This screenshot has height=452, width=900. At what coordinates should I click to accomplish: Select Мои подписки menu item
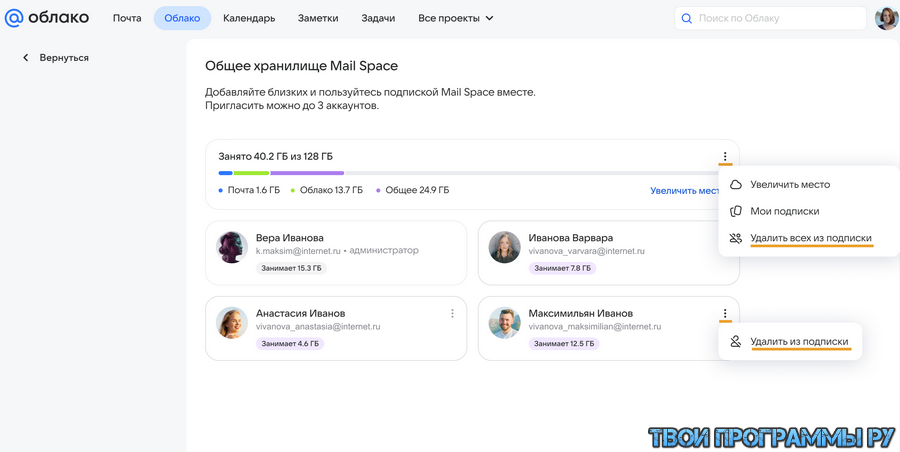pyautogui.click(x=784, y=211)
